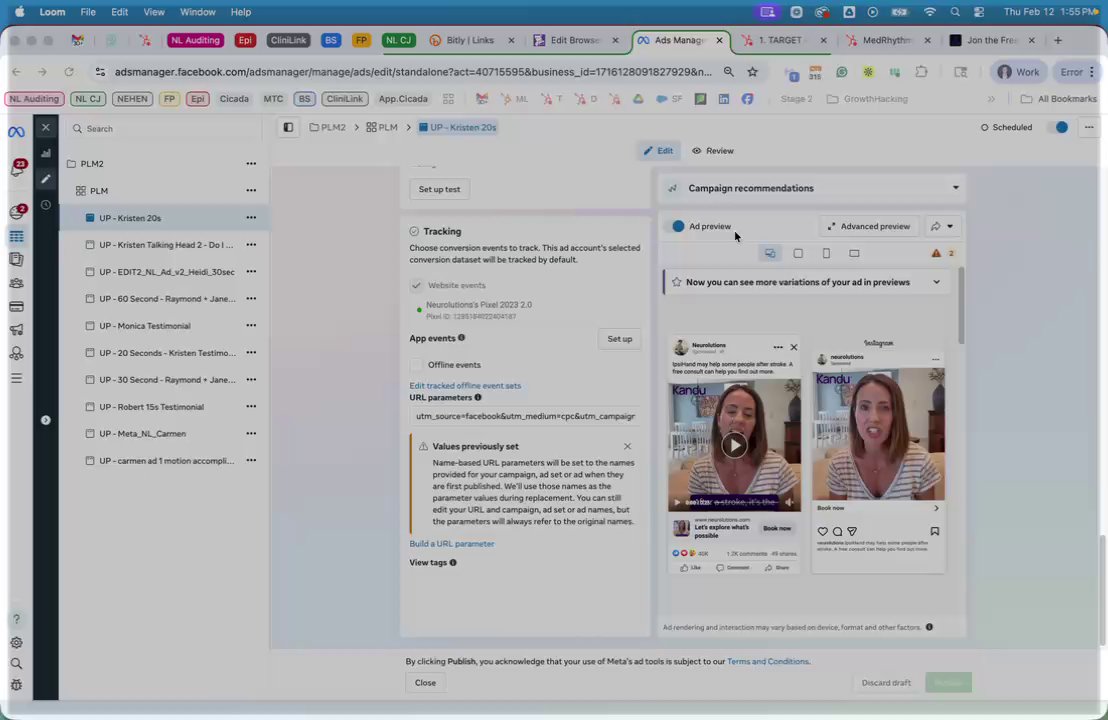Open the Meta logo home icon

coord(16,132)
